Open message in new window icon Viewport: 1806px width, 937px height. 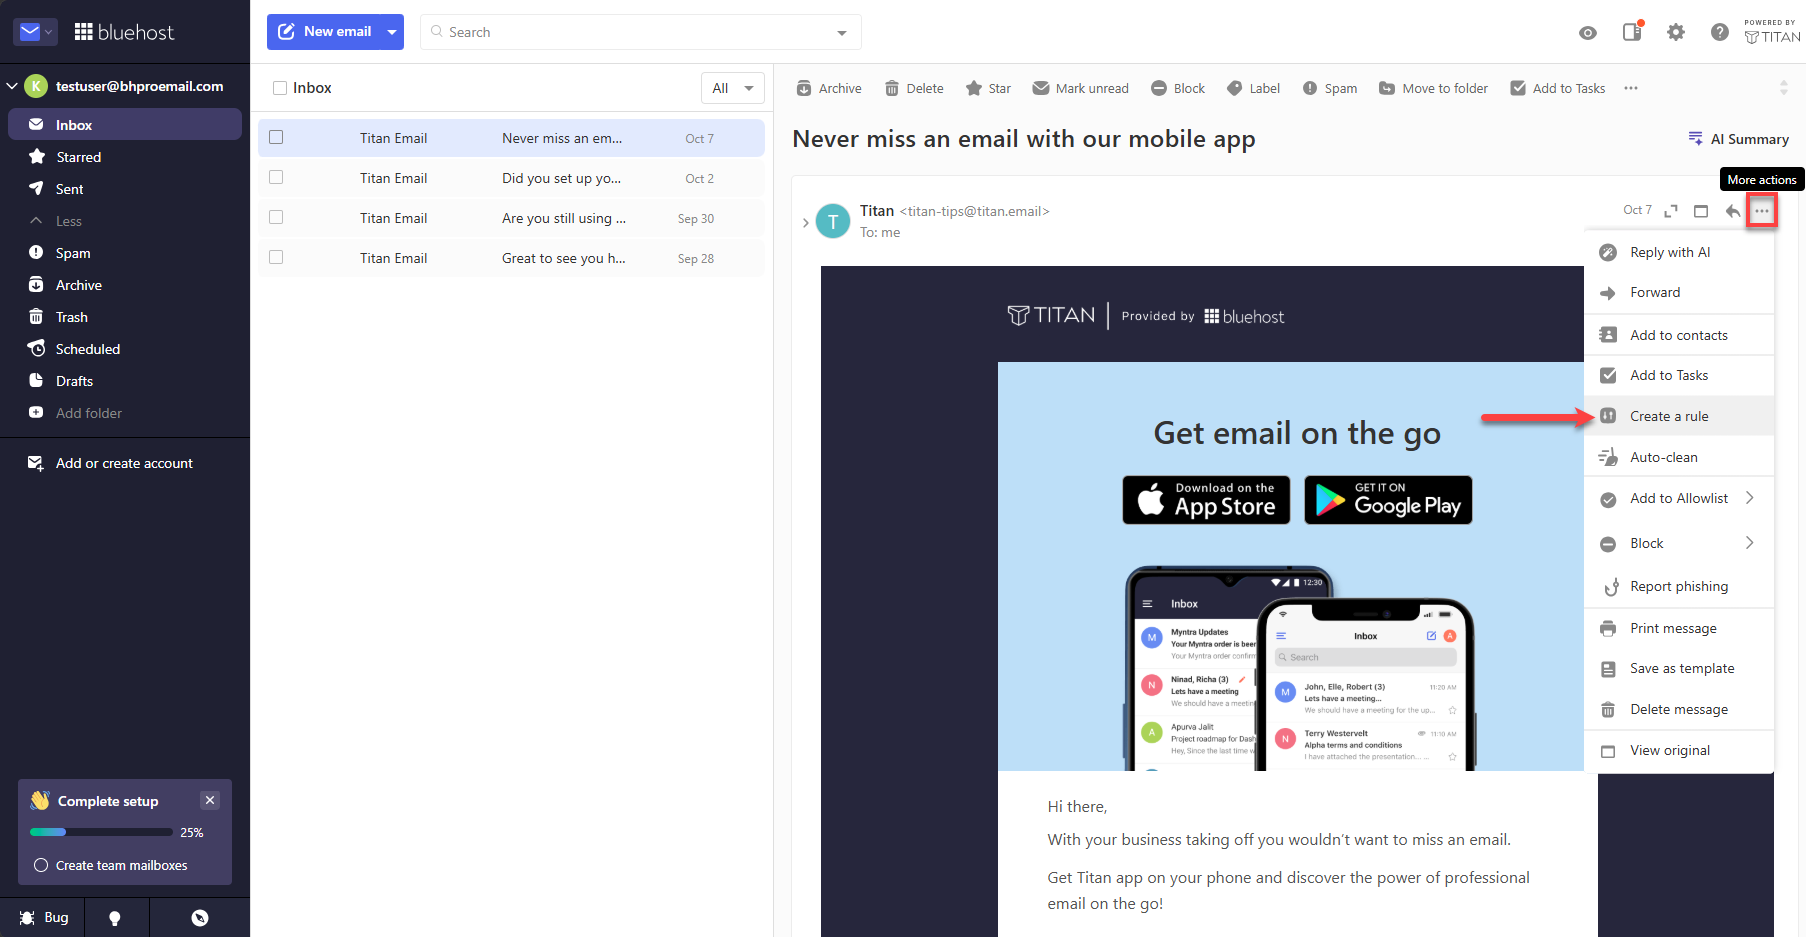point(1701,211)
